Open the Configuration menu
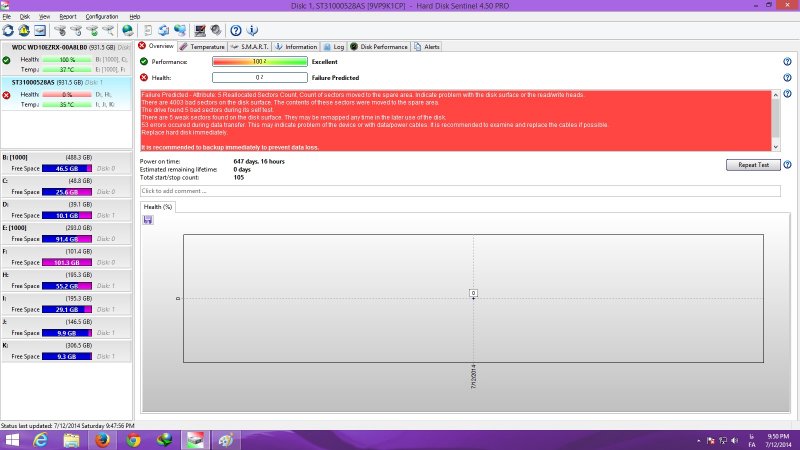 tap(102, 17)
